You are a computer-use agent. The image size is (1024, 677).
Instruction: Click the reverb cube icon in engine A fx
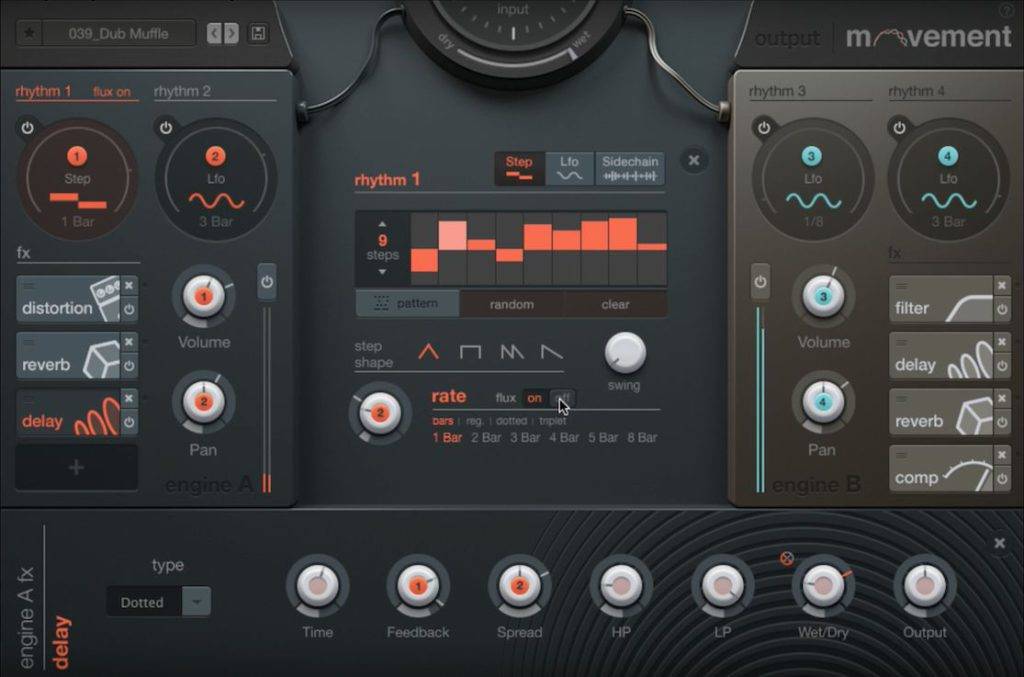click(x=99, y=355)
